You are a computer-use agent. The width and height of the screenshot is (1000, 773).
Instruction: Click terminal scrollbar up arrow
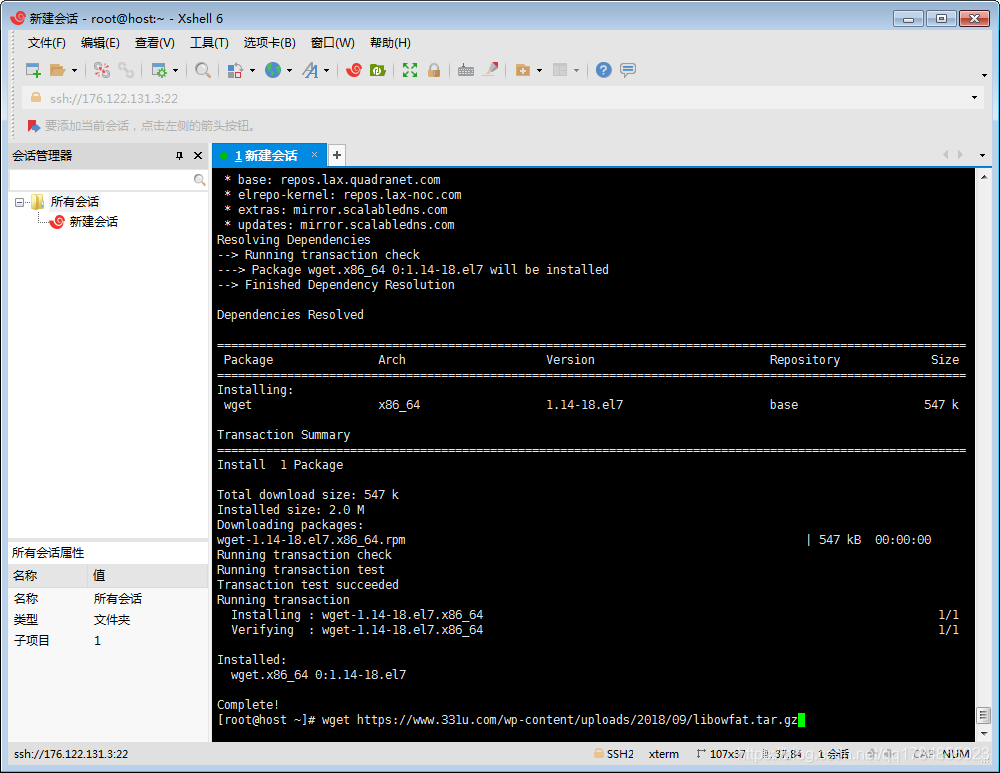point(983,177)
